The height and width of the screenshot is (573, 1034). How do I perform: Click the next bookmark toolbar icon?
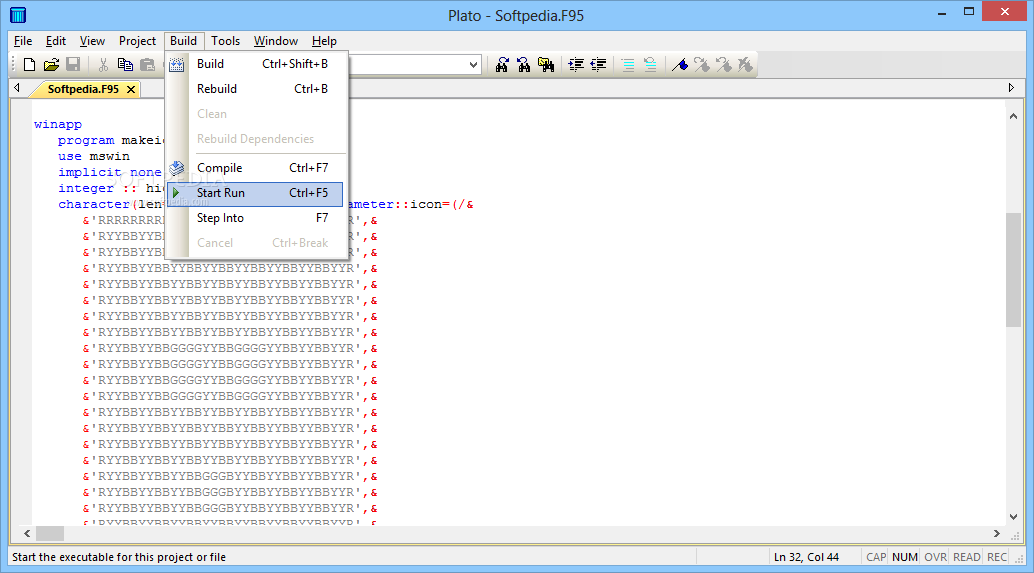[702, 65]
